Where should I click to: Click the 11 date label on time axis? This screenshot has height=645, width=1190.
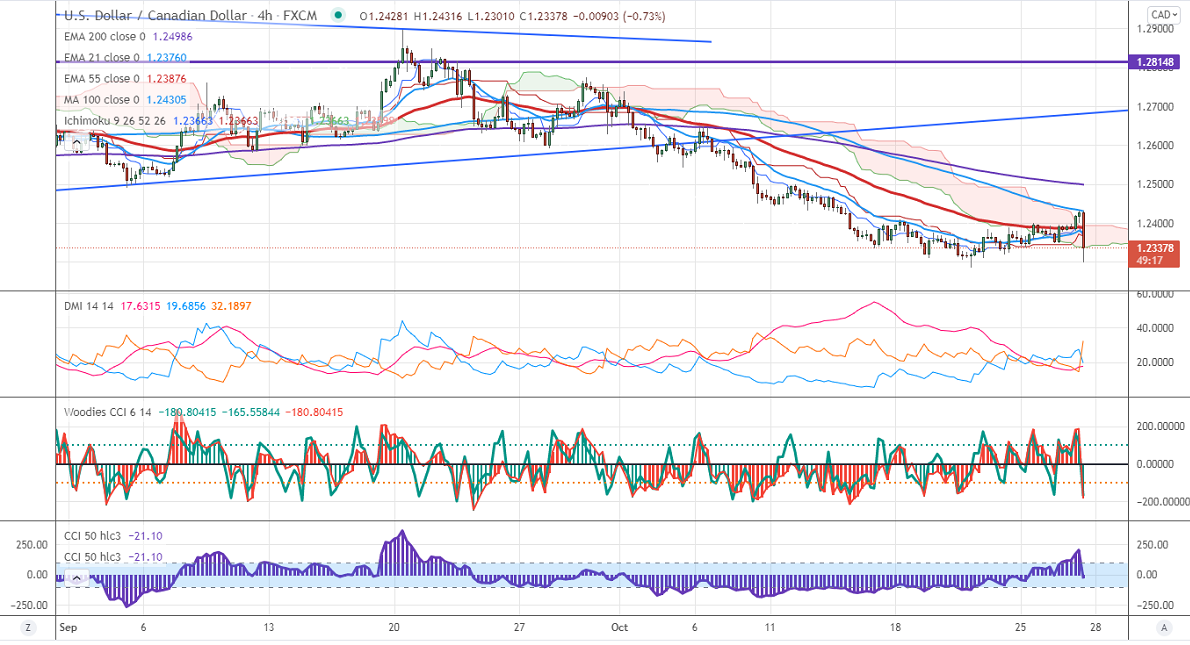pos(770,628)
